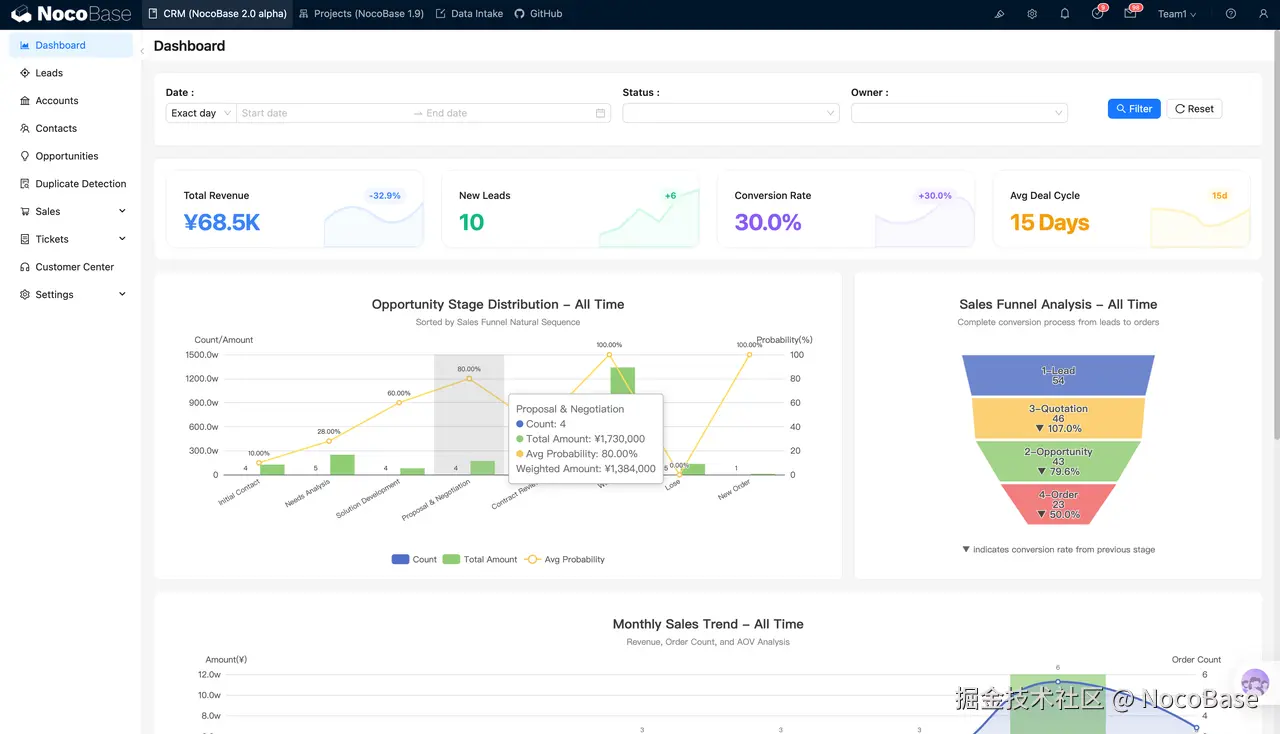
Task: Open the notifications bell icon
Action: [x=1065, y=14]
